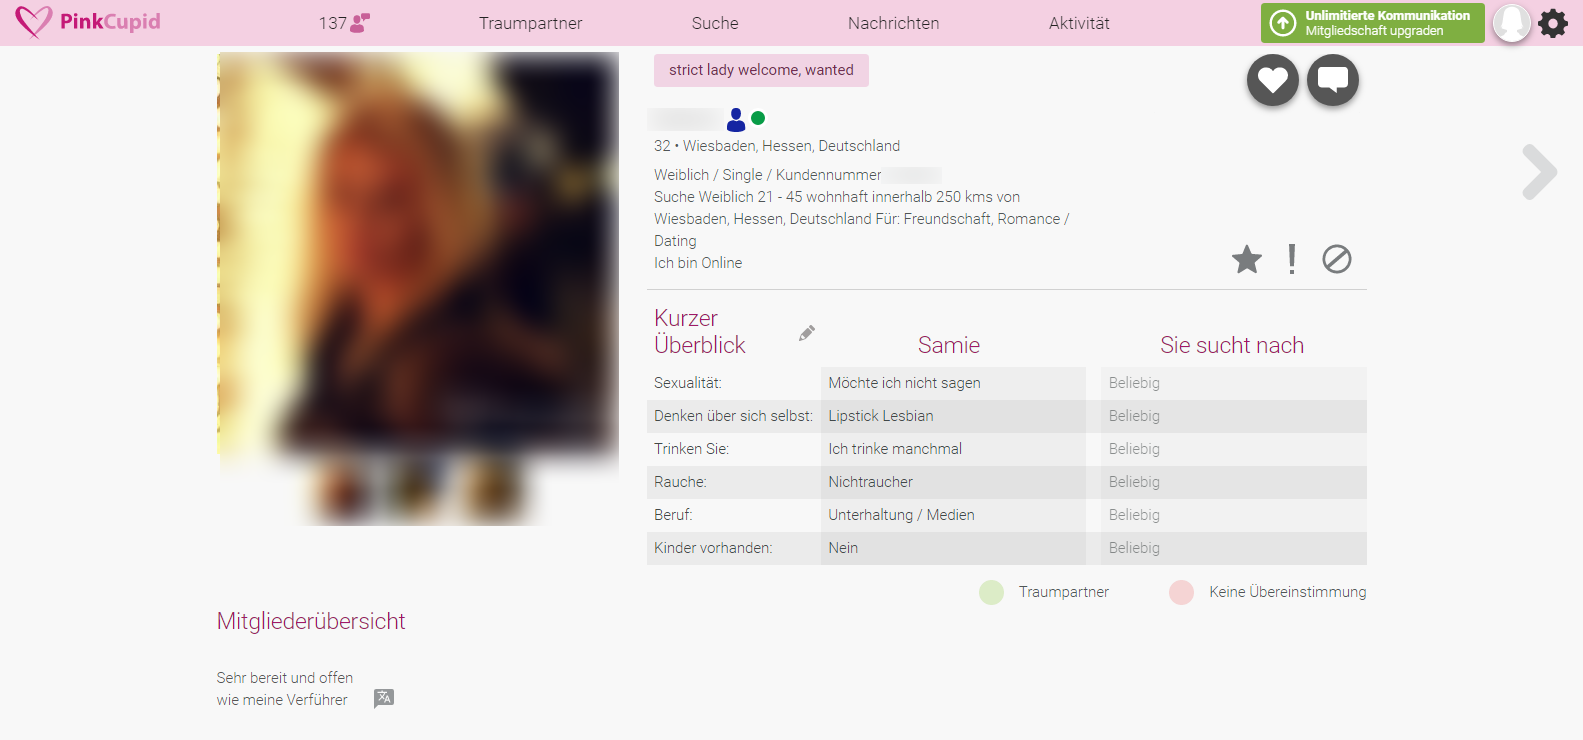Translate the member overview text icon
This screenshot has width=1583, height=740.
tap(384, 698)
